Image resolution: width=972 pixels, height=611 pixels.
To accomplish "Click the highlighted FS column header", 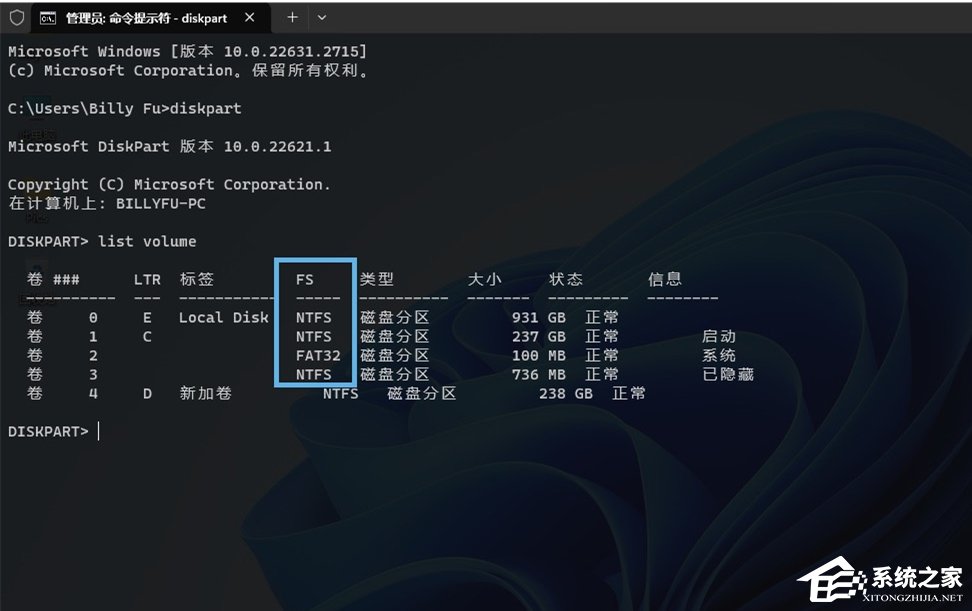I will pyautogui.click(x=305, y=279).
